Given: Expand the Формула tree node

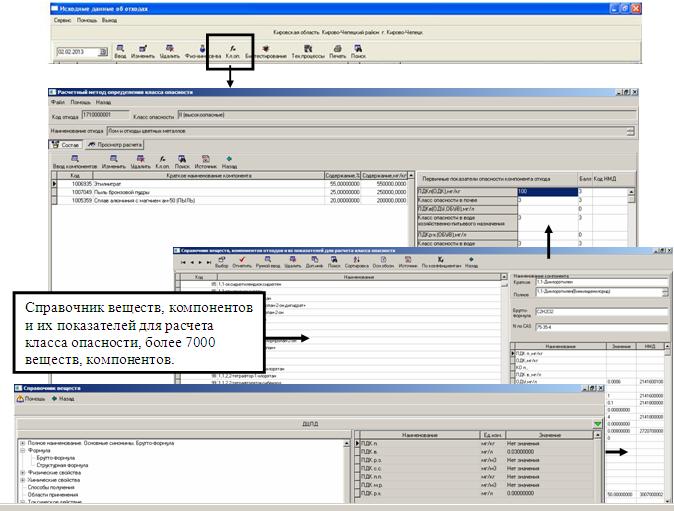Looking at the screenshot, I should click(22, 450).
